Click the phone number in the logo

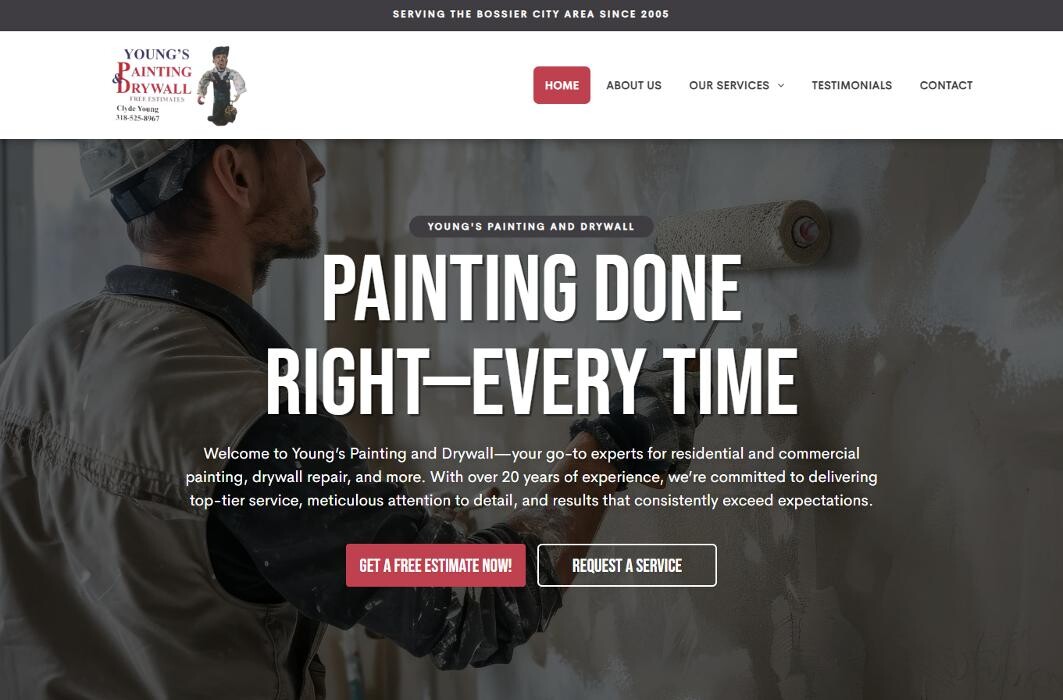coord(138,118)
